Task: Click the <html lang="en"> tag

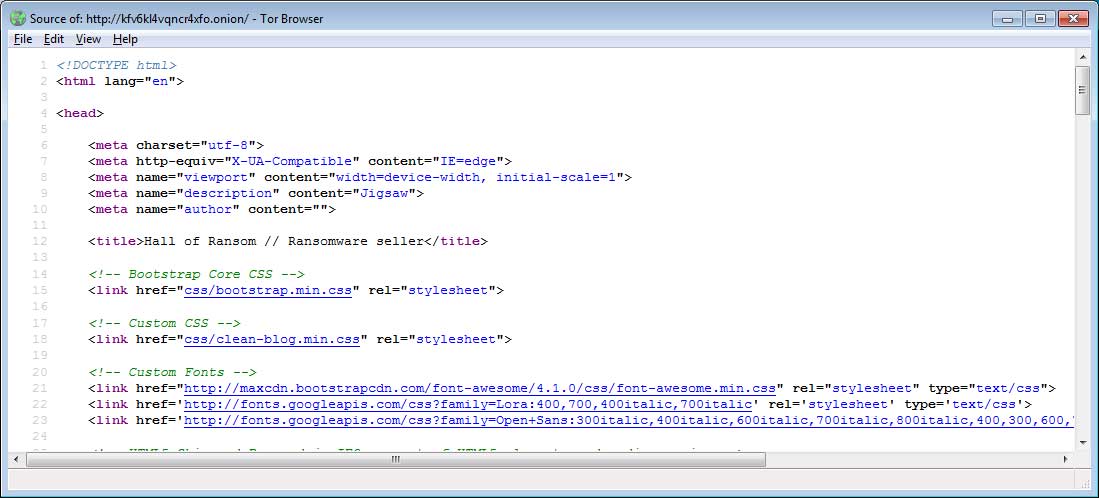Action: pyautogui.click(x=120, y=81)
